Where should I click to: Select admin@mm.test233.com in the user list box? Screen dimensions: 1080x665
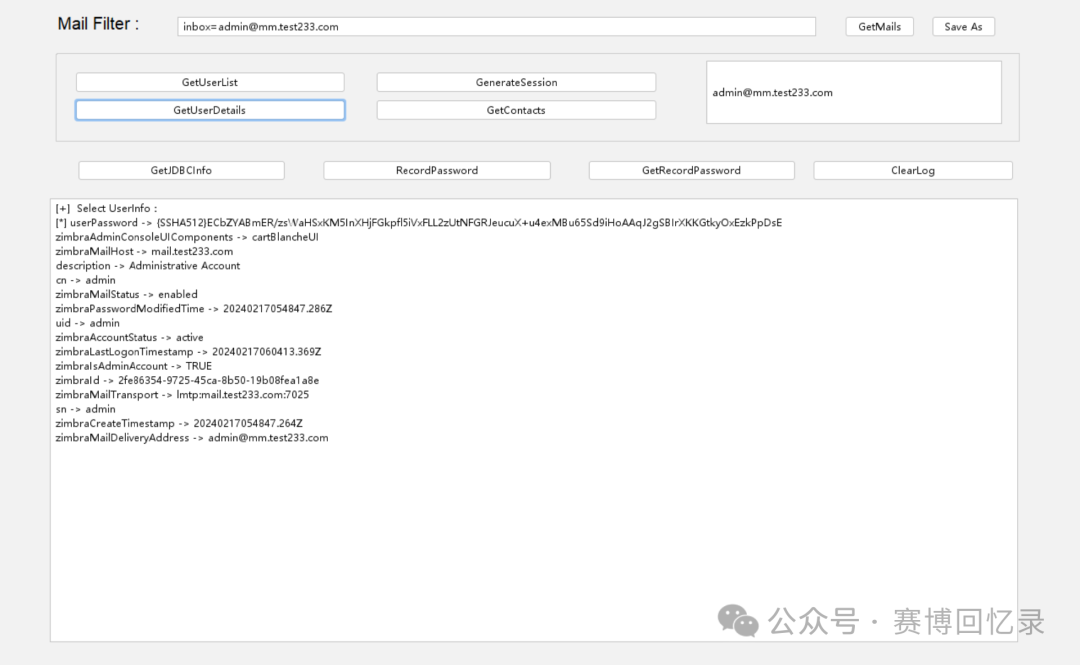click(772, 92)
